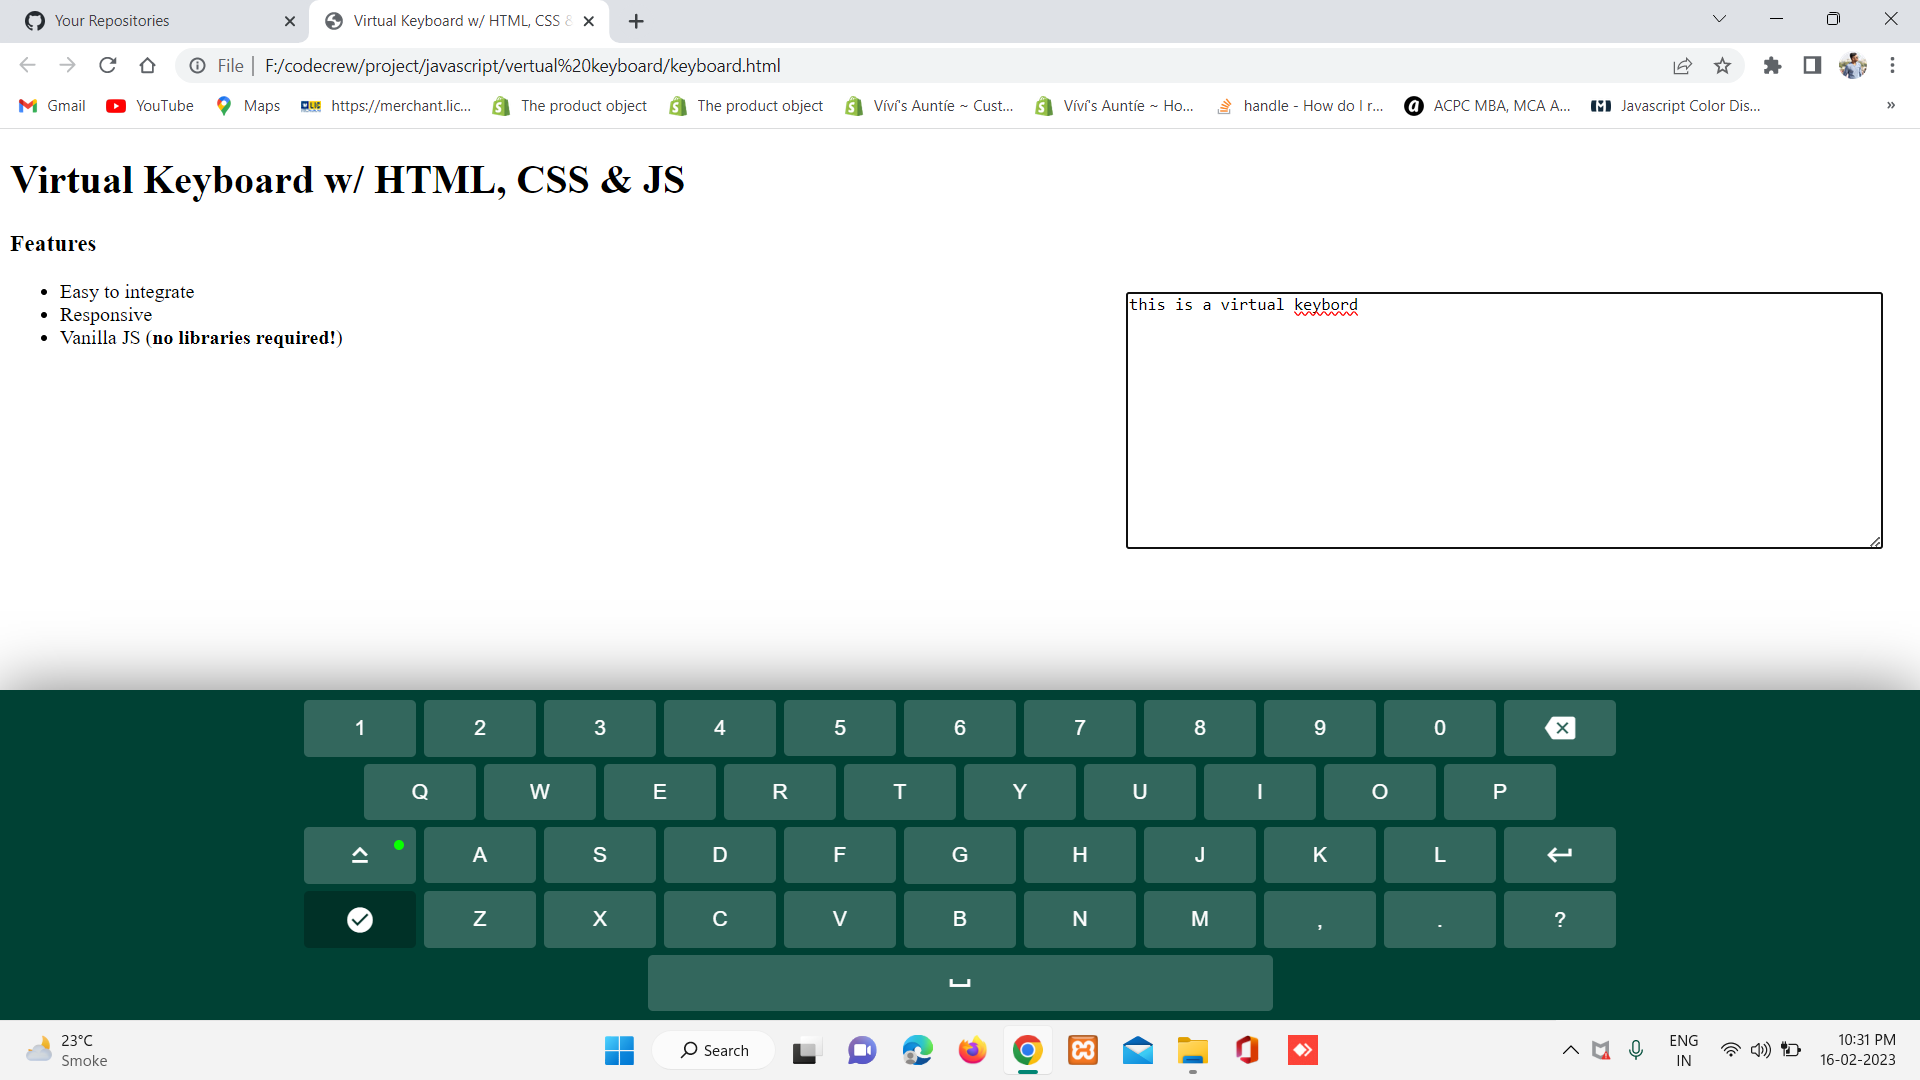The width and height of the screenshot is (1920, 1080).
Task: Toggle caps lock on the virtual keyboard
Action: pos(359,855)
